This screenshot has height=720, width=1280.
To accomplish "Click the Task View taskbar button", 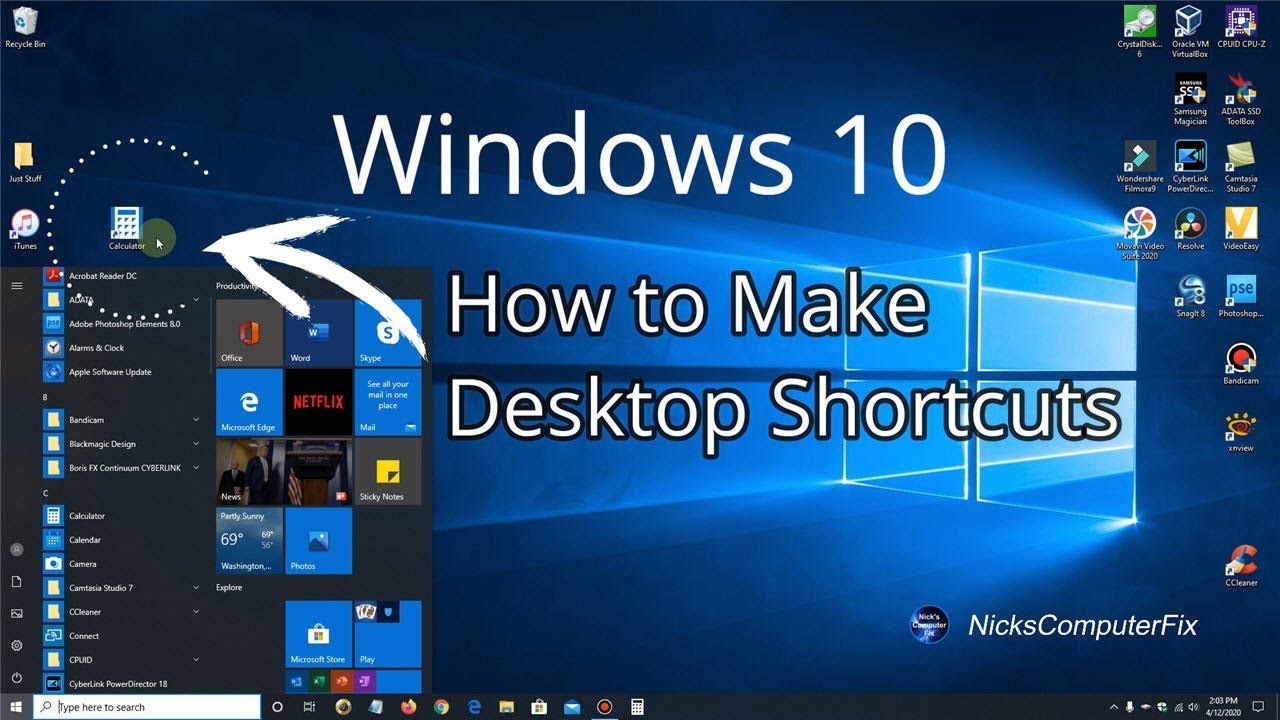I will tap(311, 707).
